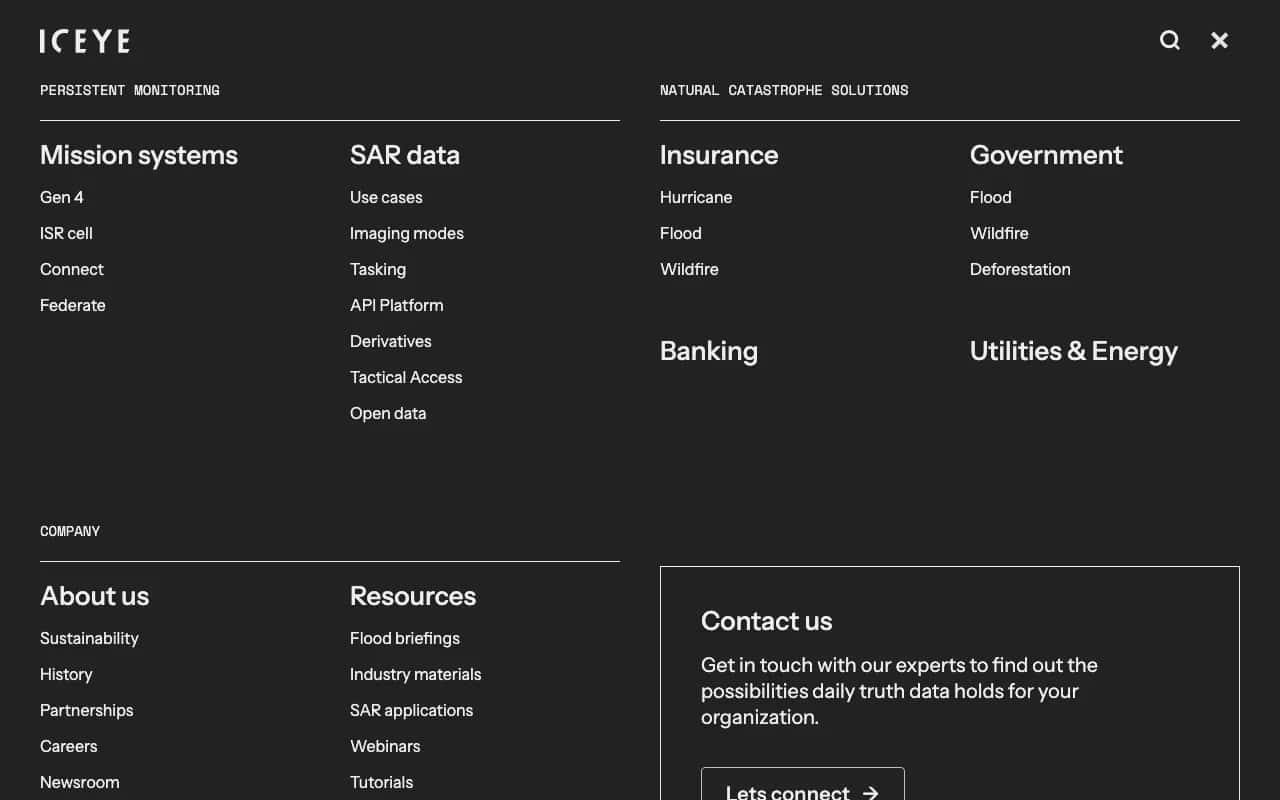Go to the Webinars page
1280x800 pixels.
point(385,746)
